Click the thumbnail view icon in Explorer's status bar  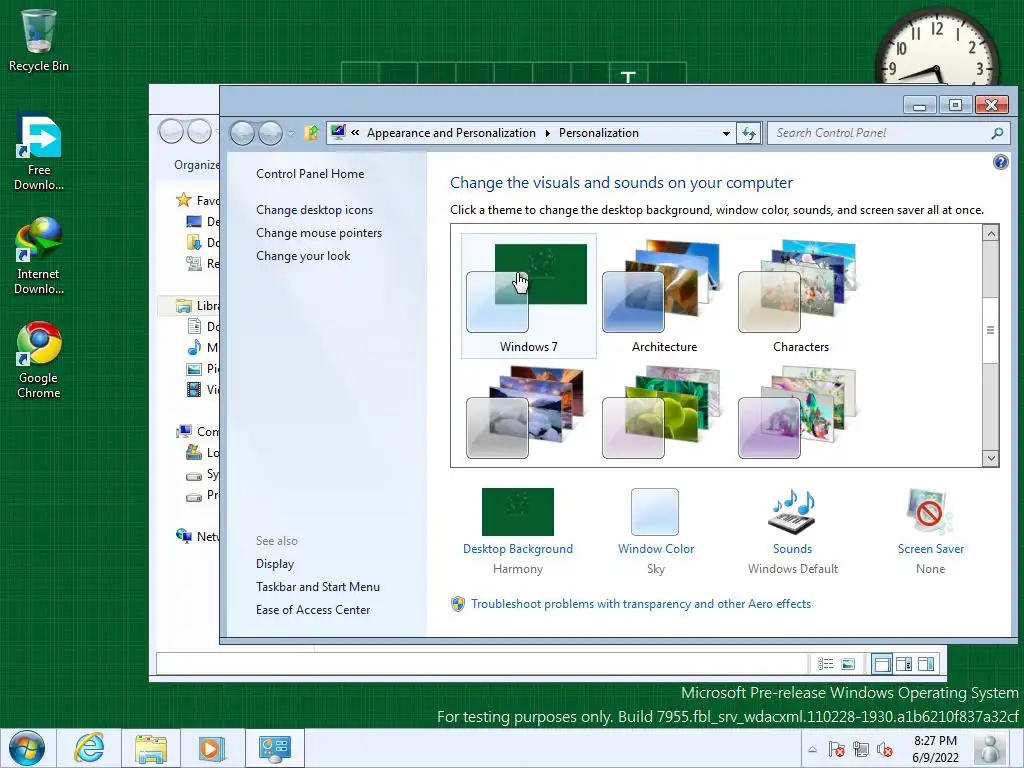(848, 664)
